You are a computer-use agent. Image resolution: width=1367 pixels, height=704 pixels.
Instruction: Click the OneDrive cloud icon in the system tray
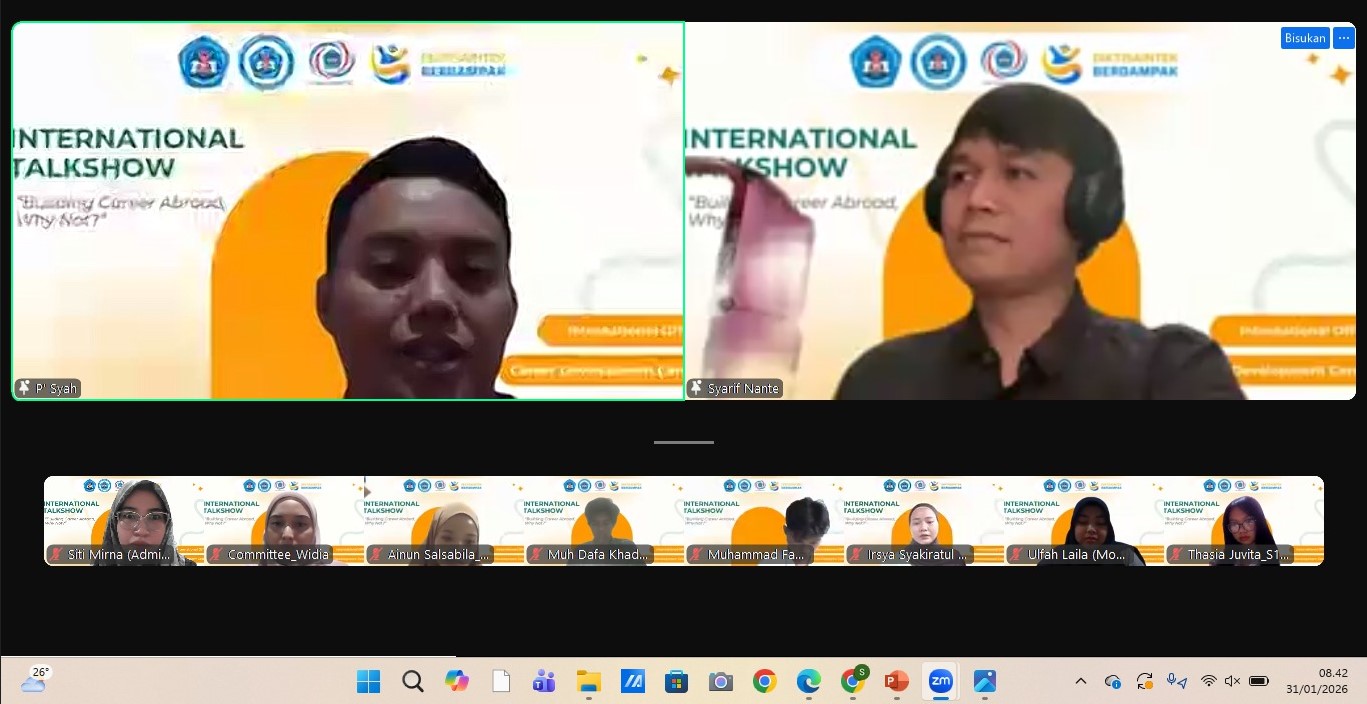click(1112, 681)
